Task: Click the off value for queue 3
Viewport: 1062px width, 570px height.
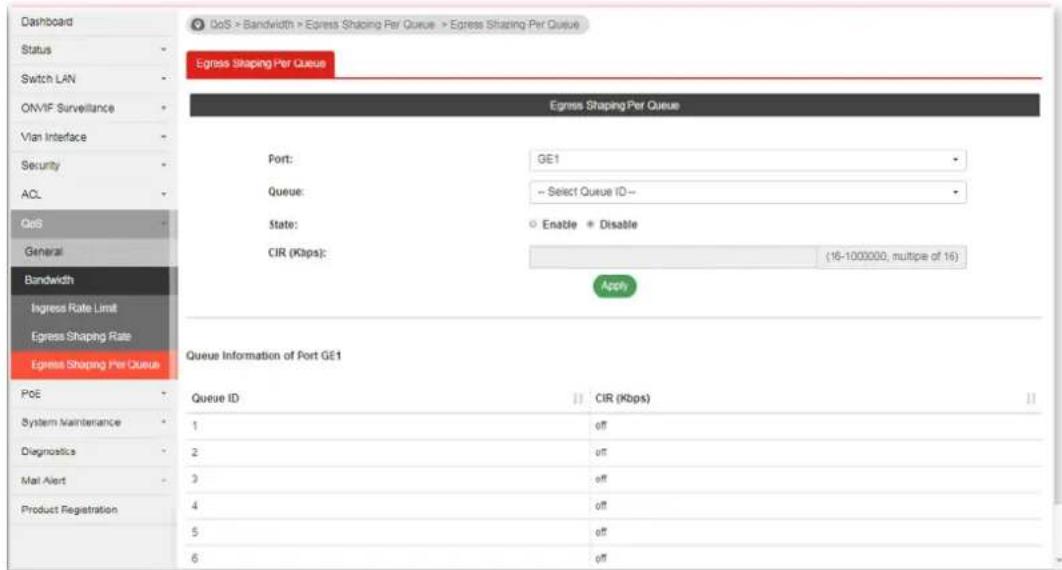Action: pos(601,479)
